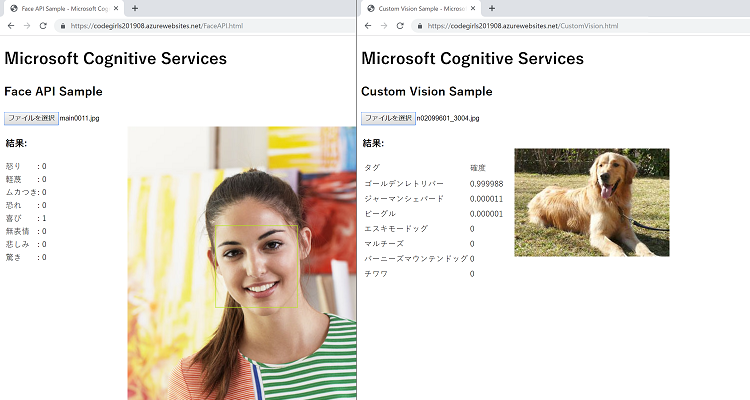Viewport: 750px width, 400px height.
Task: Click the golden retriever photo
Action: point(592,202)
